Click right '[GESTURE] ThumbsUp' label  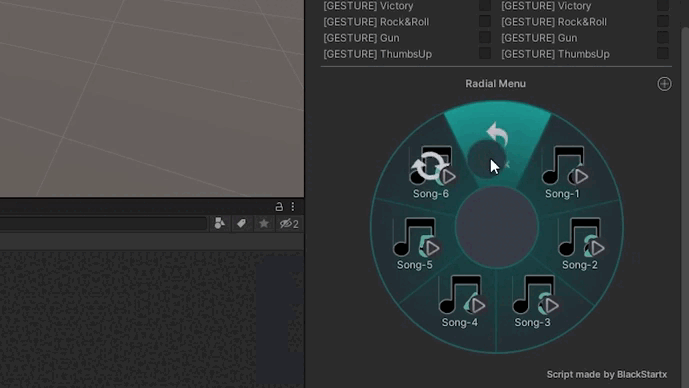click(x=555, y=54)
